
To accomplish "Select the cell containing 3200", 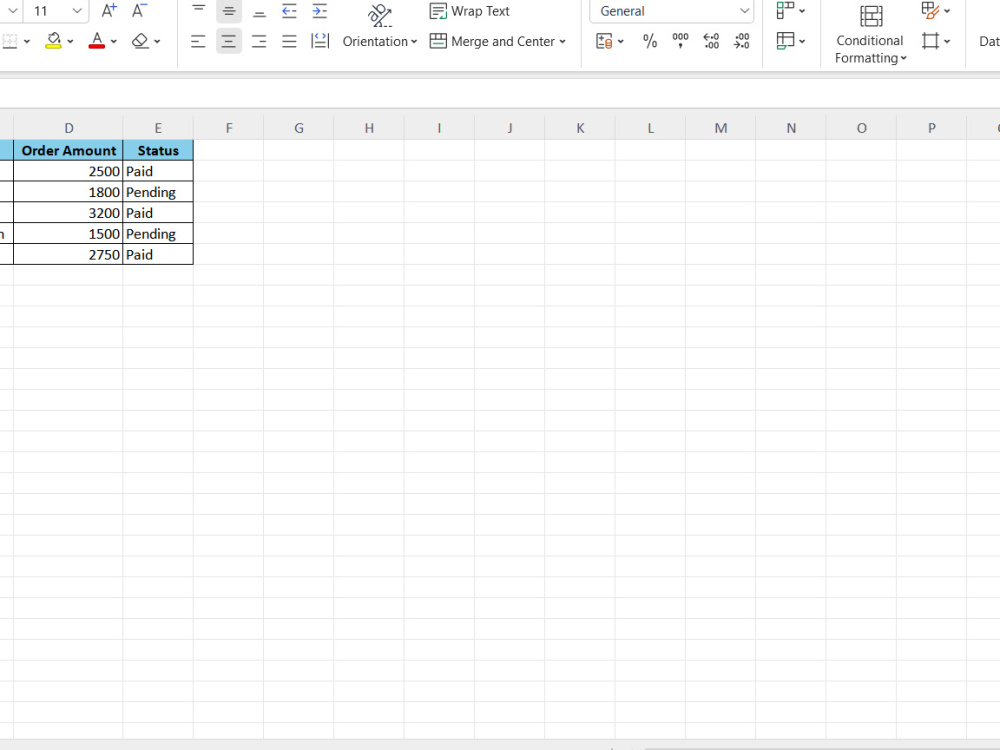I will coord(68,213).
